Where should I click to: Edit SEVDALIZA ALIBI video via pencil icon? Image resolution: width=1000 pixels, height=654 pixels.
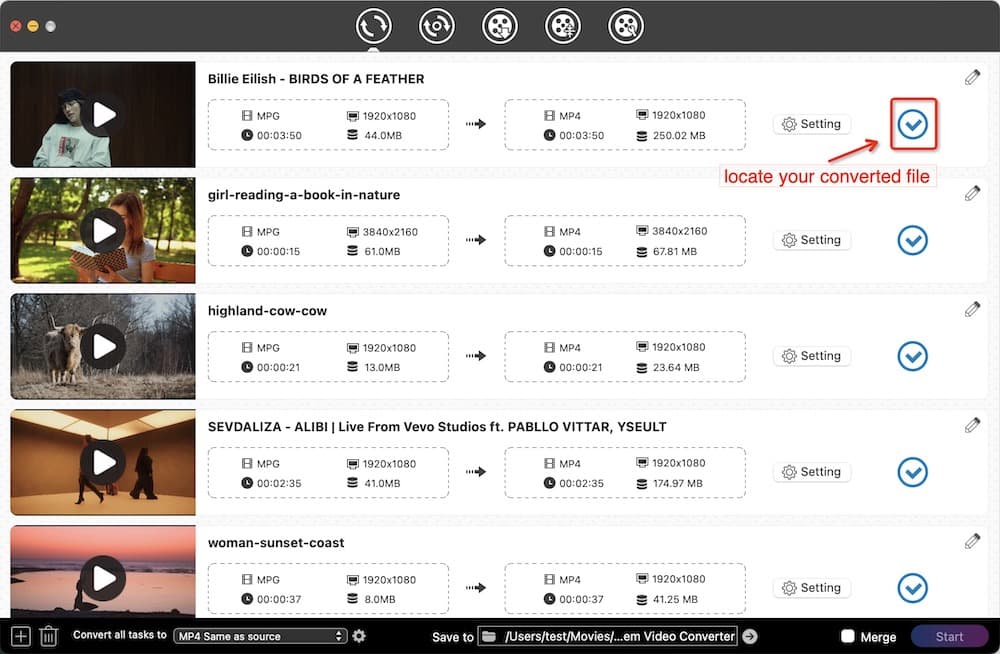(972, 425)
